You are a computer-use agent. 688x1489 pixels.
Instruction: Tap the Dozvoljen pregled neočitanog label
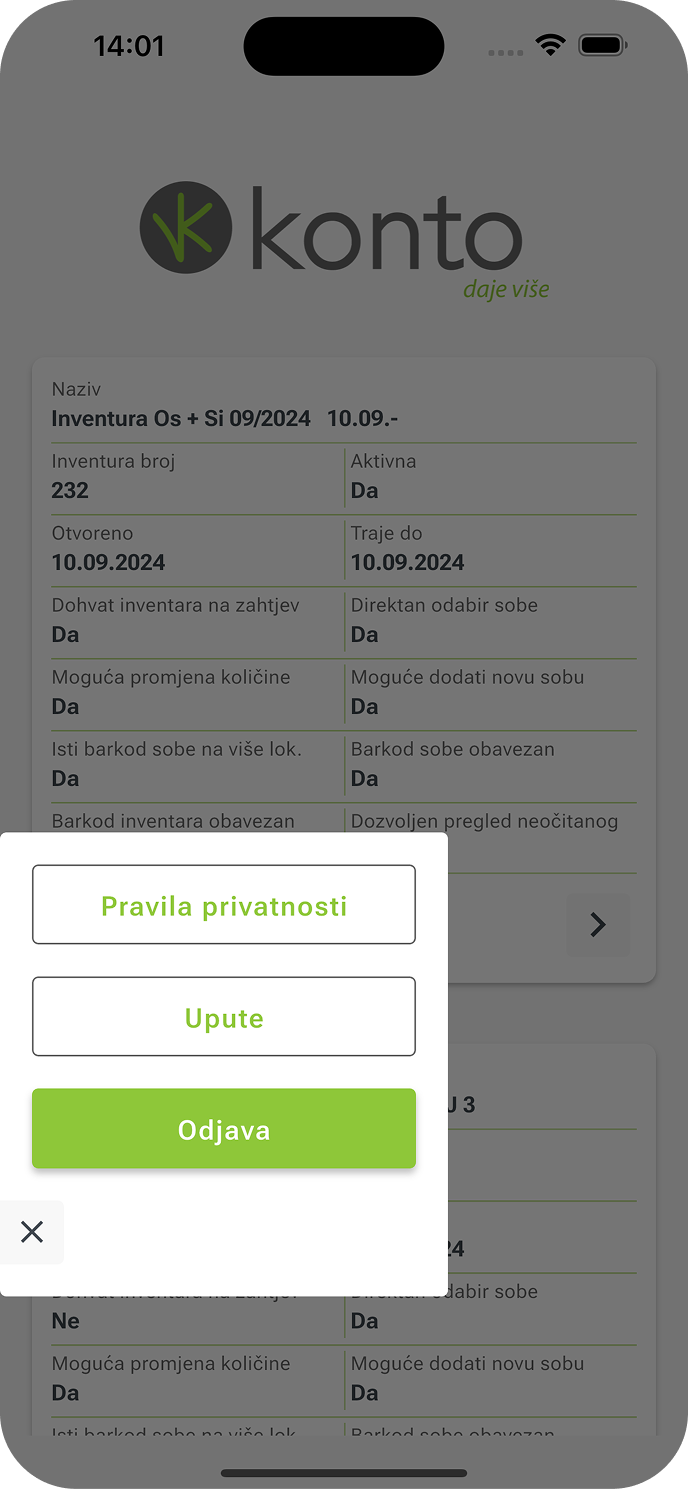coord(484,821)
